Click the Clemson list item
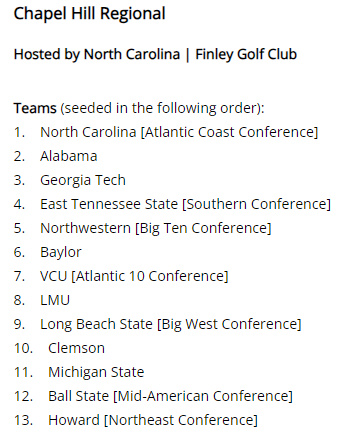 [x=76, y=348]
